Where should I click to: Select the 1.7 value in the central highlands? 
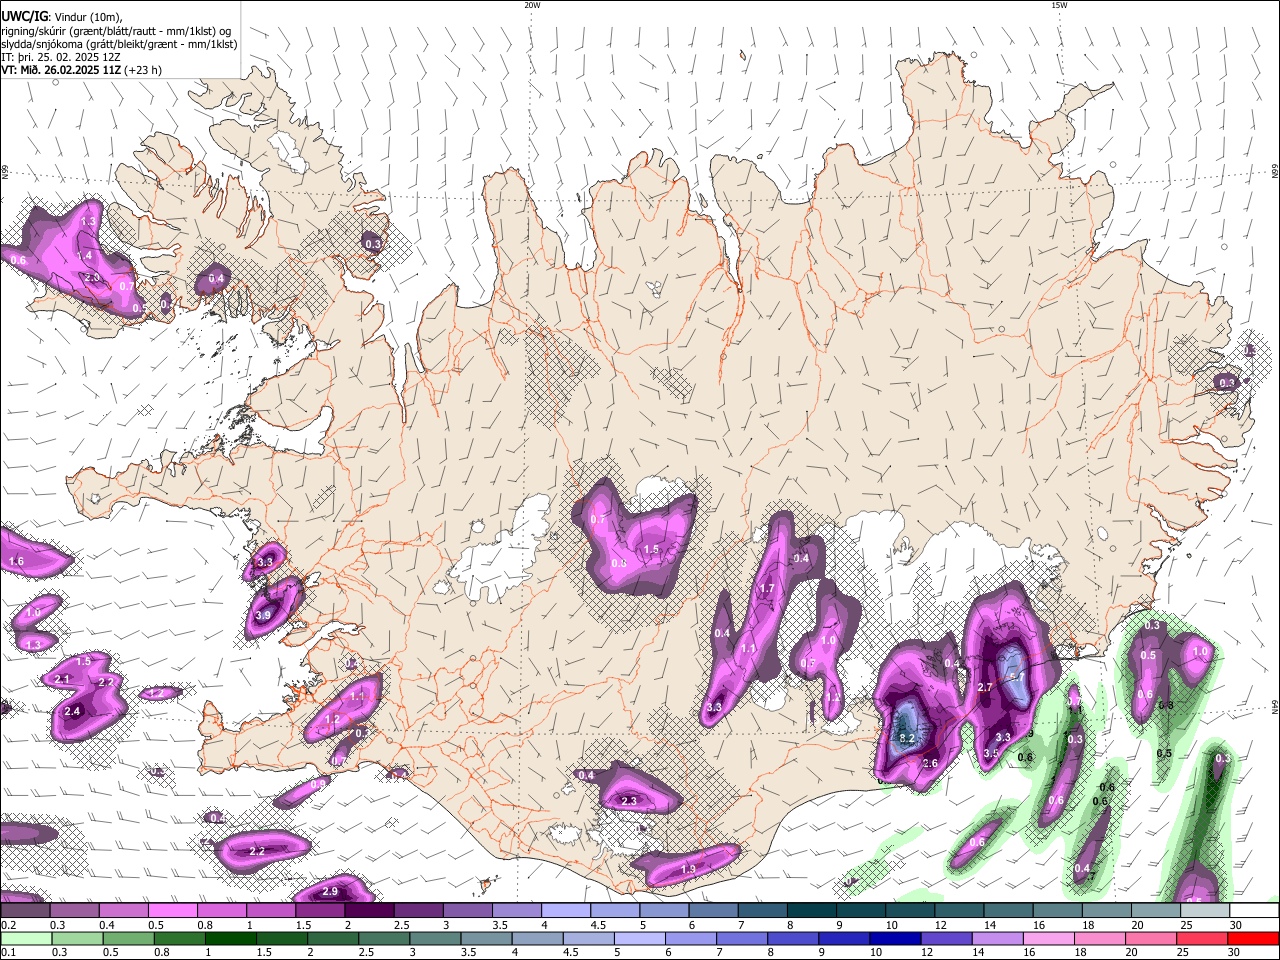[x=767, y=589]
